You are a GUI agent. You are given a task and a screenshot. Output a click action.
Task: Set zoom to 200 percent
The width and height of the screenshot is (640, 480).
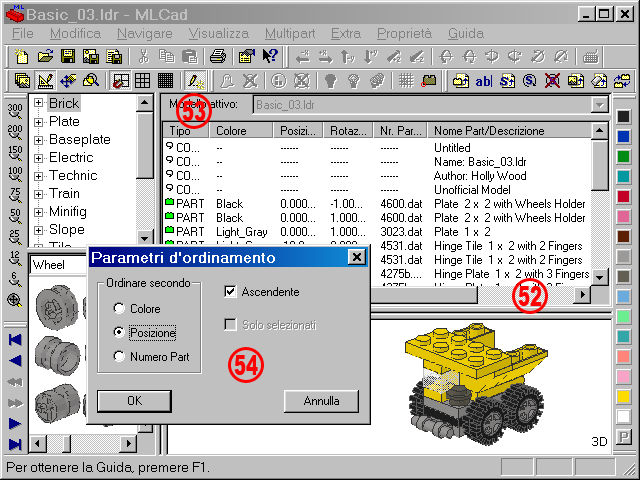15,132
